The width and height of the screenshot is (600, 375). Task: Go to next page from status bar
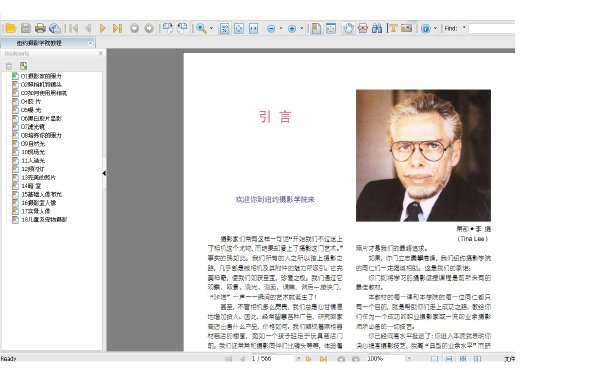click(308, 359)
